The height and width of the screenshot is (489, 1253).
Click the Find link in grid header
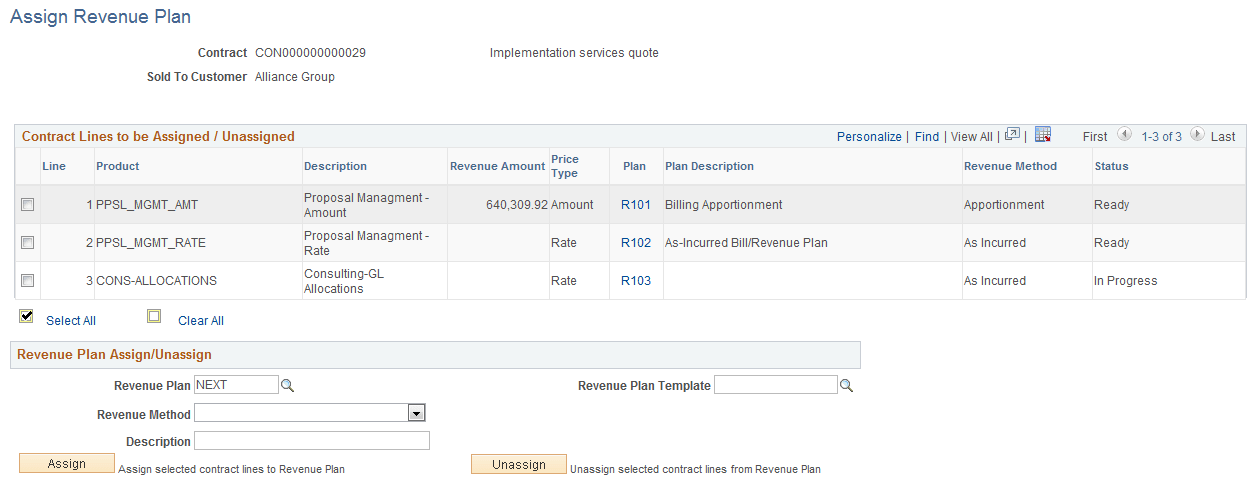click(x=927, y=137)
